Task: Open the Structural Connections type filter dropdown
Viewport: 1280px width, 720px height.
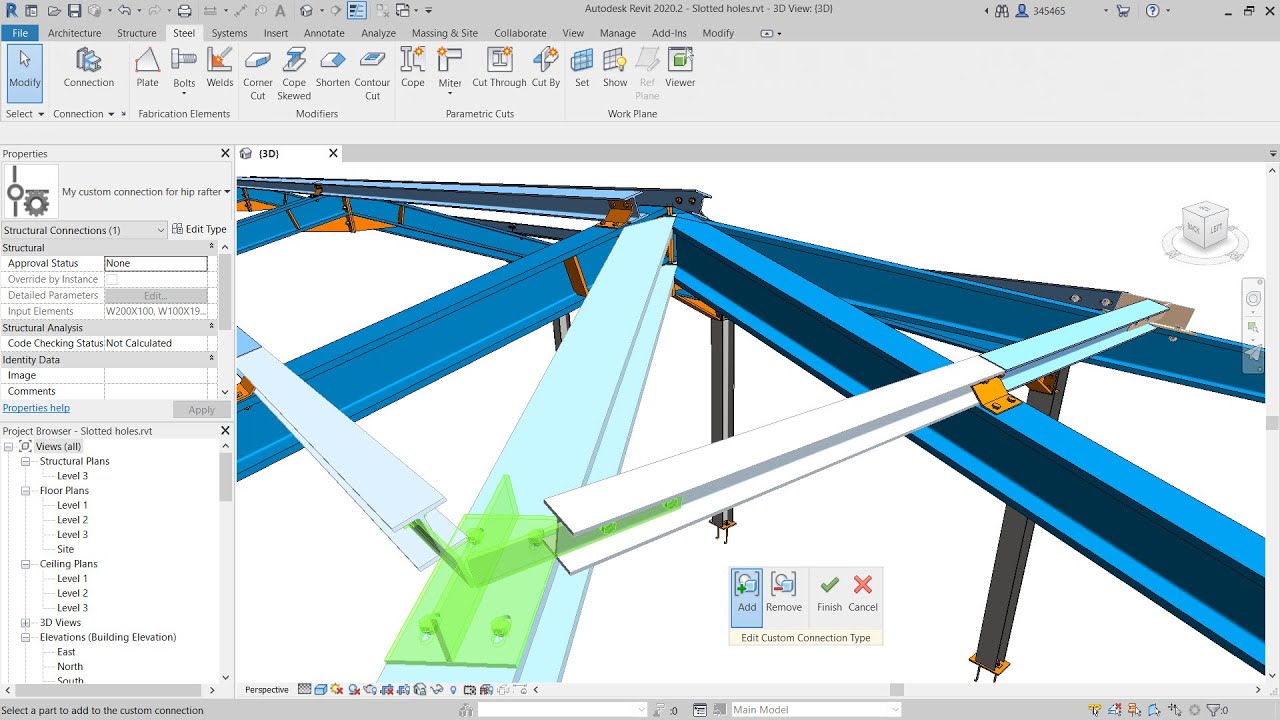Action: tap(84, 230)
